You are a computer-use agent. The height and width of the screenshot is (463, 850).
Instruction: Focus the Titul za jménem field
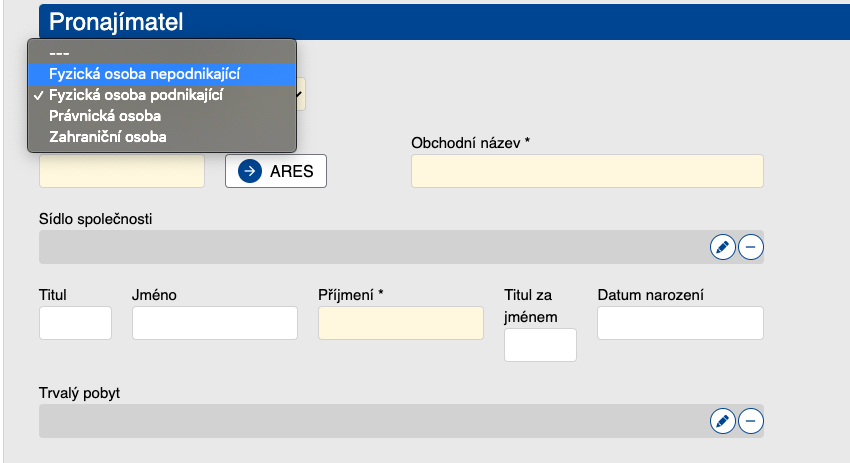tap(540, 345)
